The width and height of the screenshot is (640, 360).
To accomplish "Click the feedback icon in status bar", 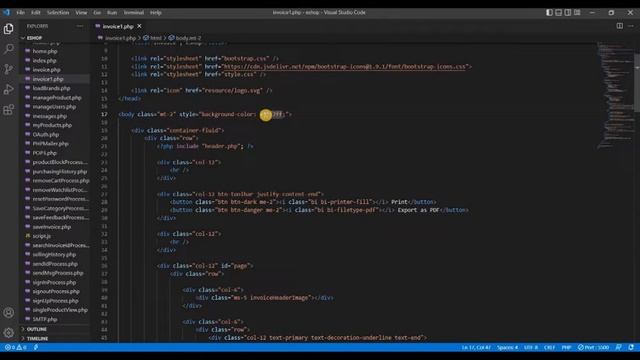I will (619, 347).
